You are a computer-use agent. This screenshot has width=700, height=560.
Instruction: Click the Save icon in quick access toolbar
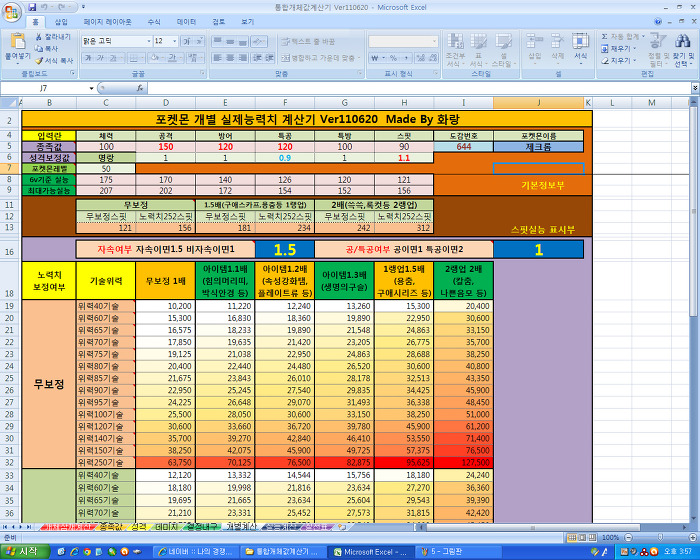point(34,6)
